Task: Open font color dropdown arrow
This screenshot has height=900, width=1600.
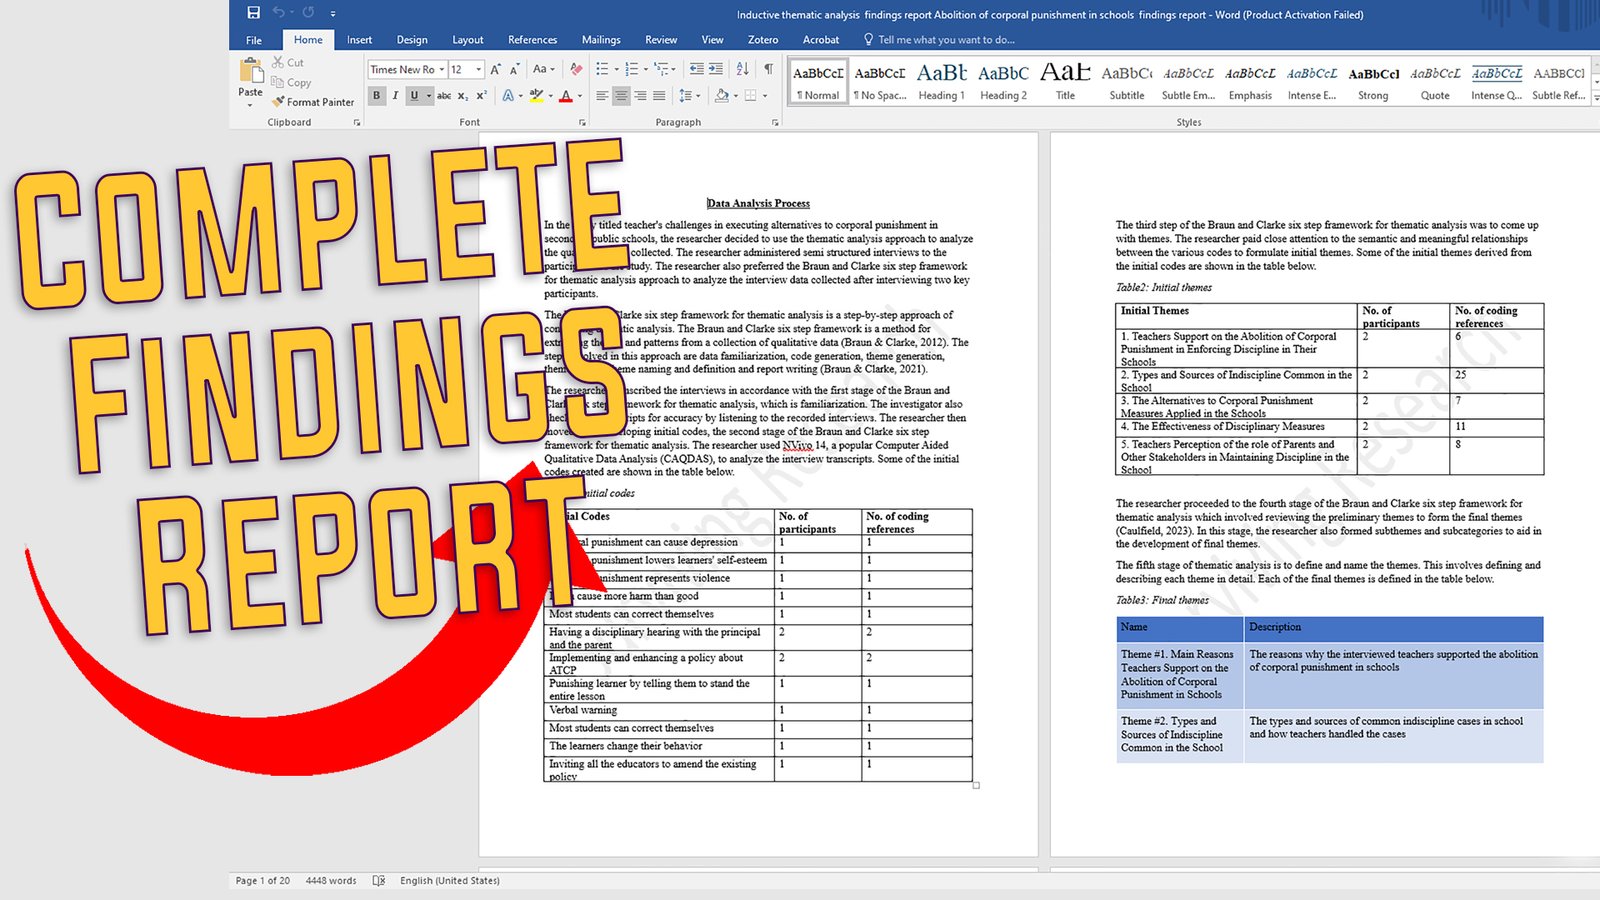Action: [580, 96]
